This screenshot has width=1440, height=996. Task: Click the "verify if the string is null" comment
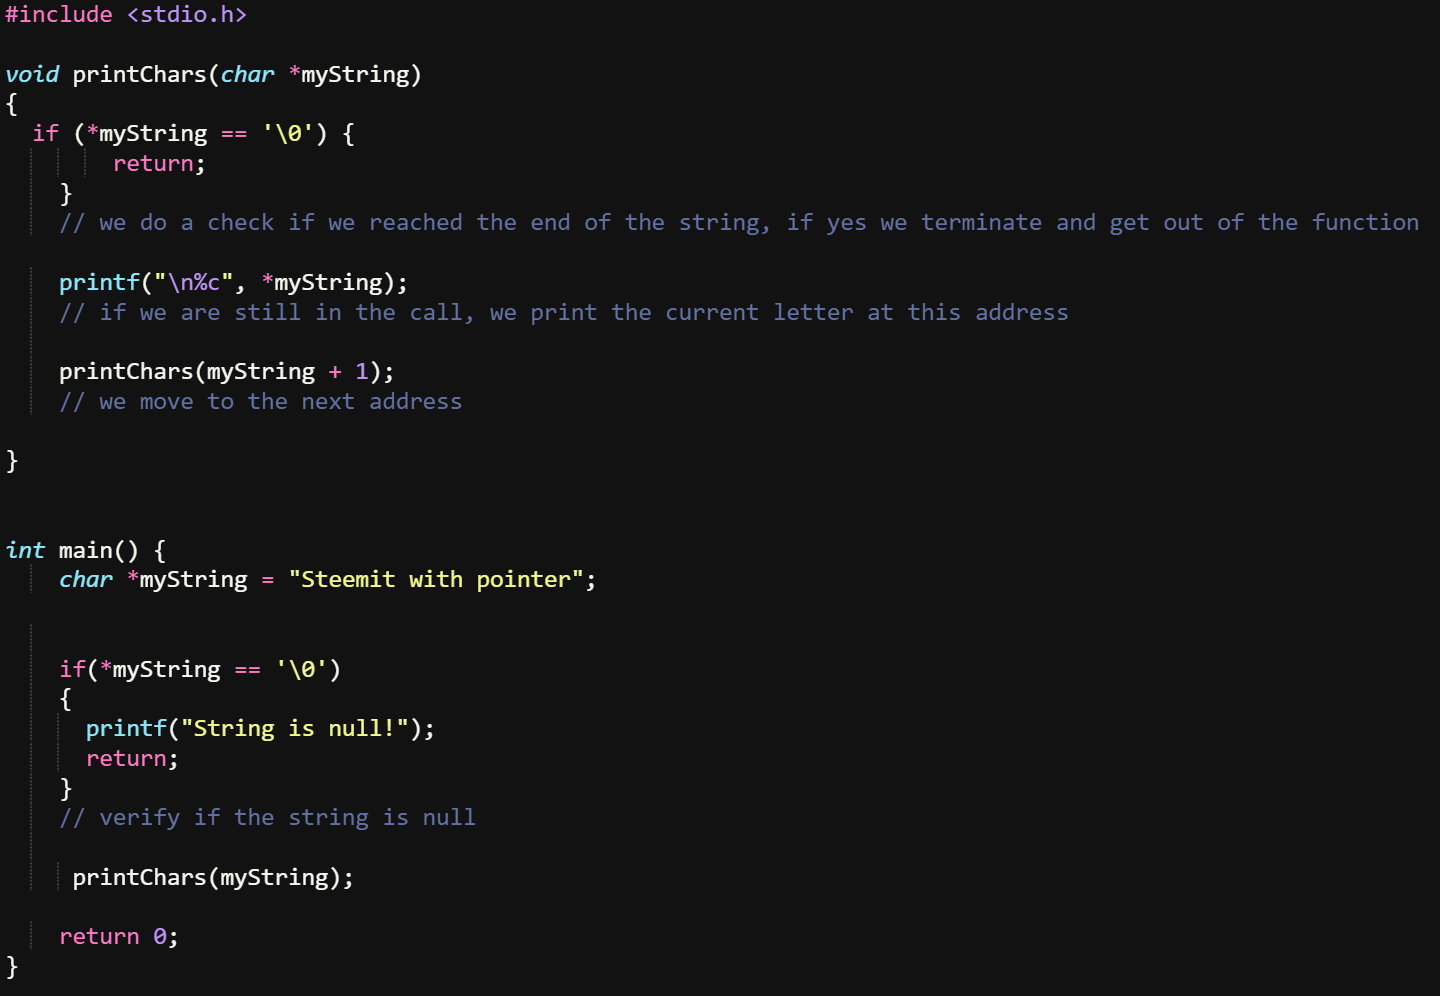(267, 818)
